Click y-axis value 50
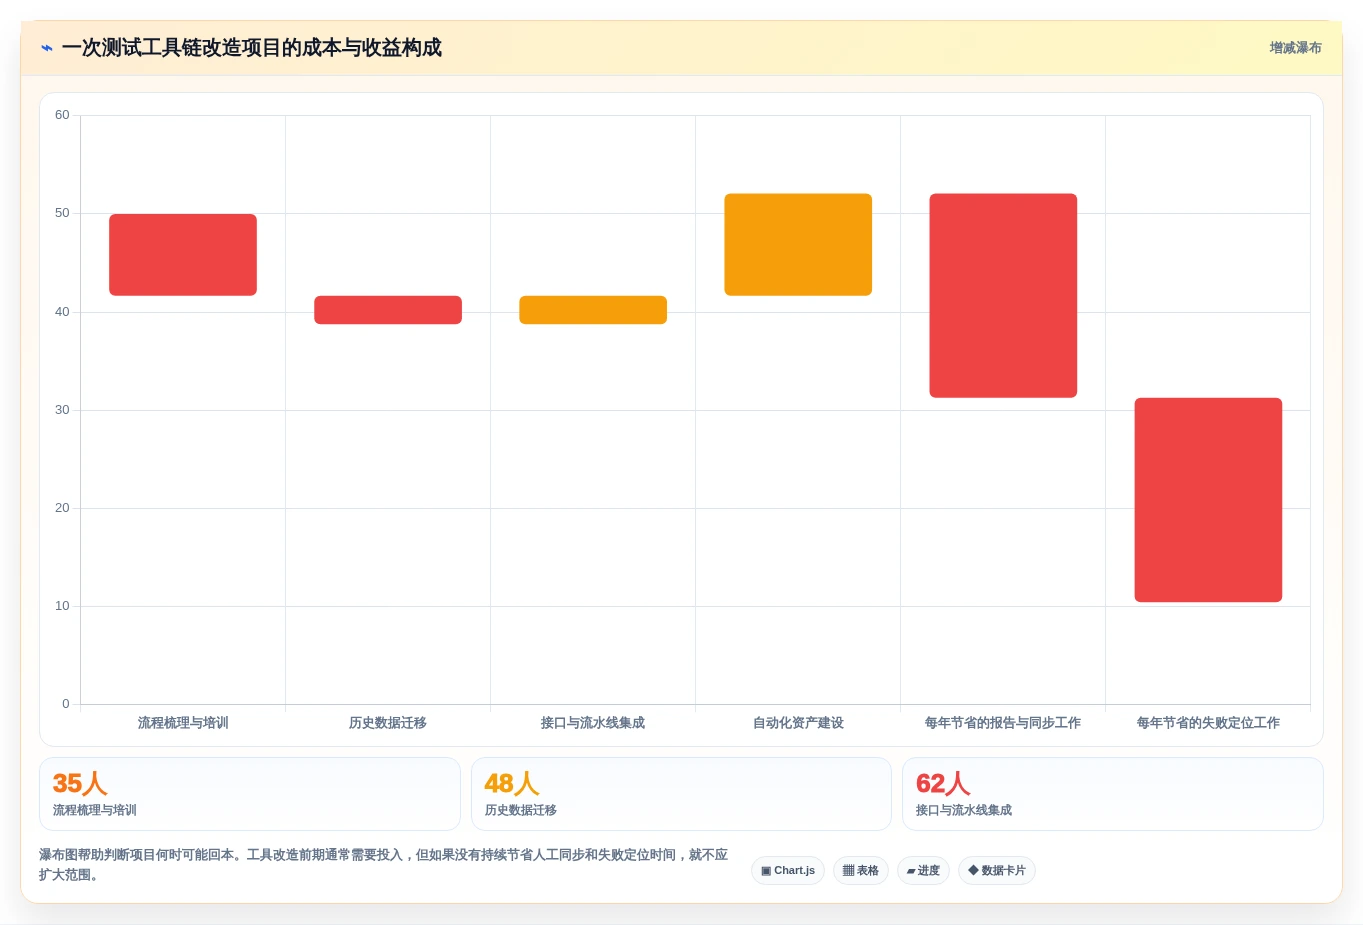The height and width of the screenshot is (925, 1363). pyautogui.click(x=62, y=213)
